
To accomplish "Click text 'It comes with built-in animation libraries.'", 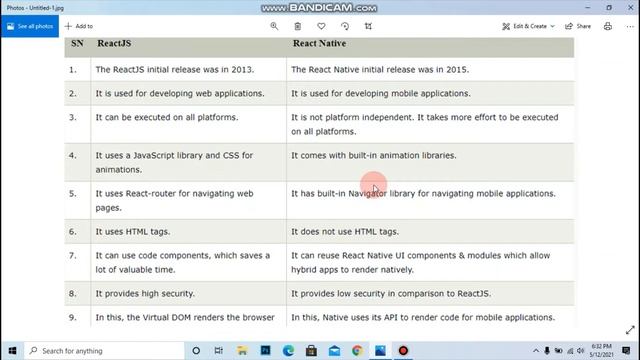I will [374, 156].
